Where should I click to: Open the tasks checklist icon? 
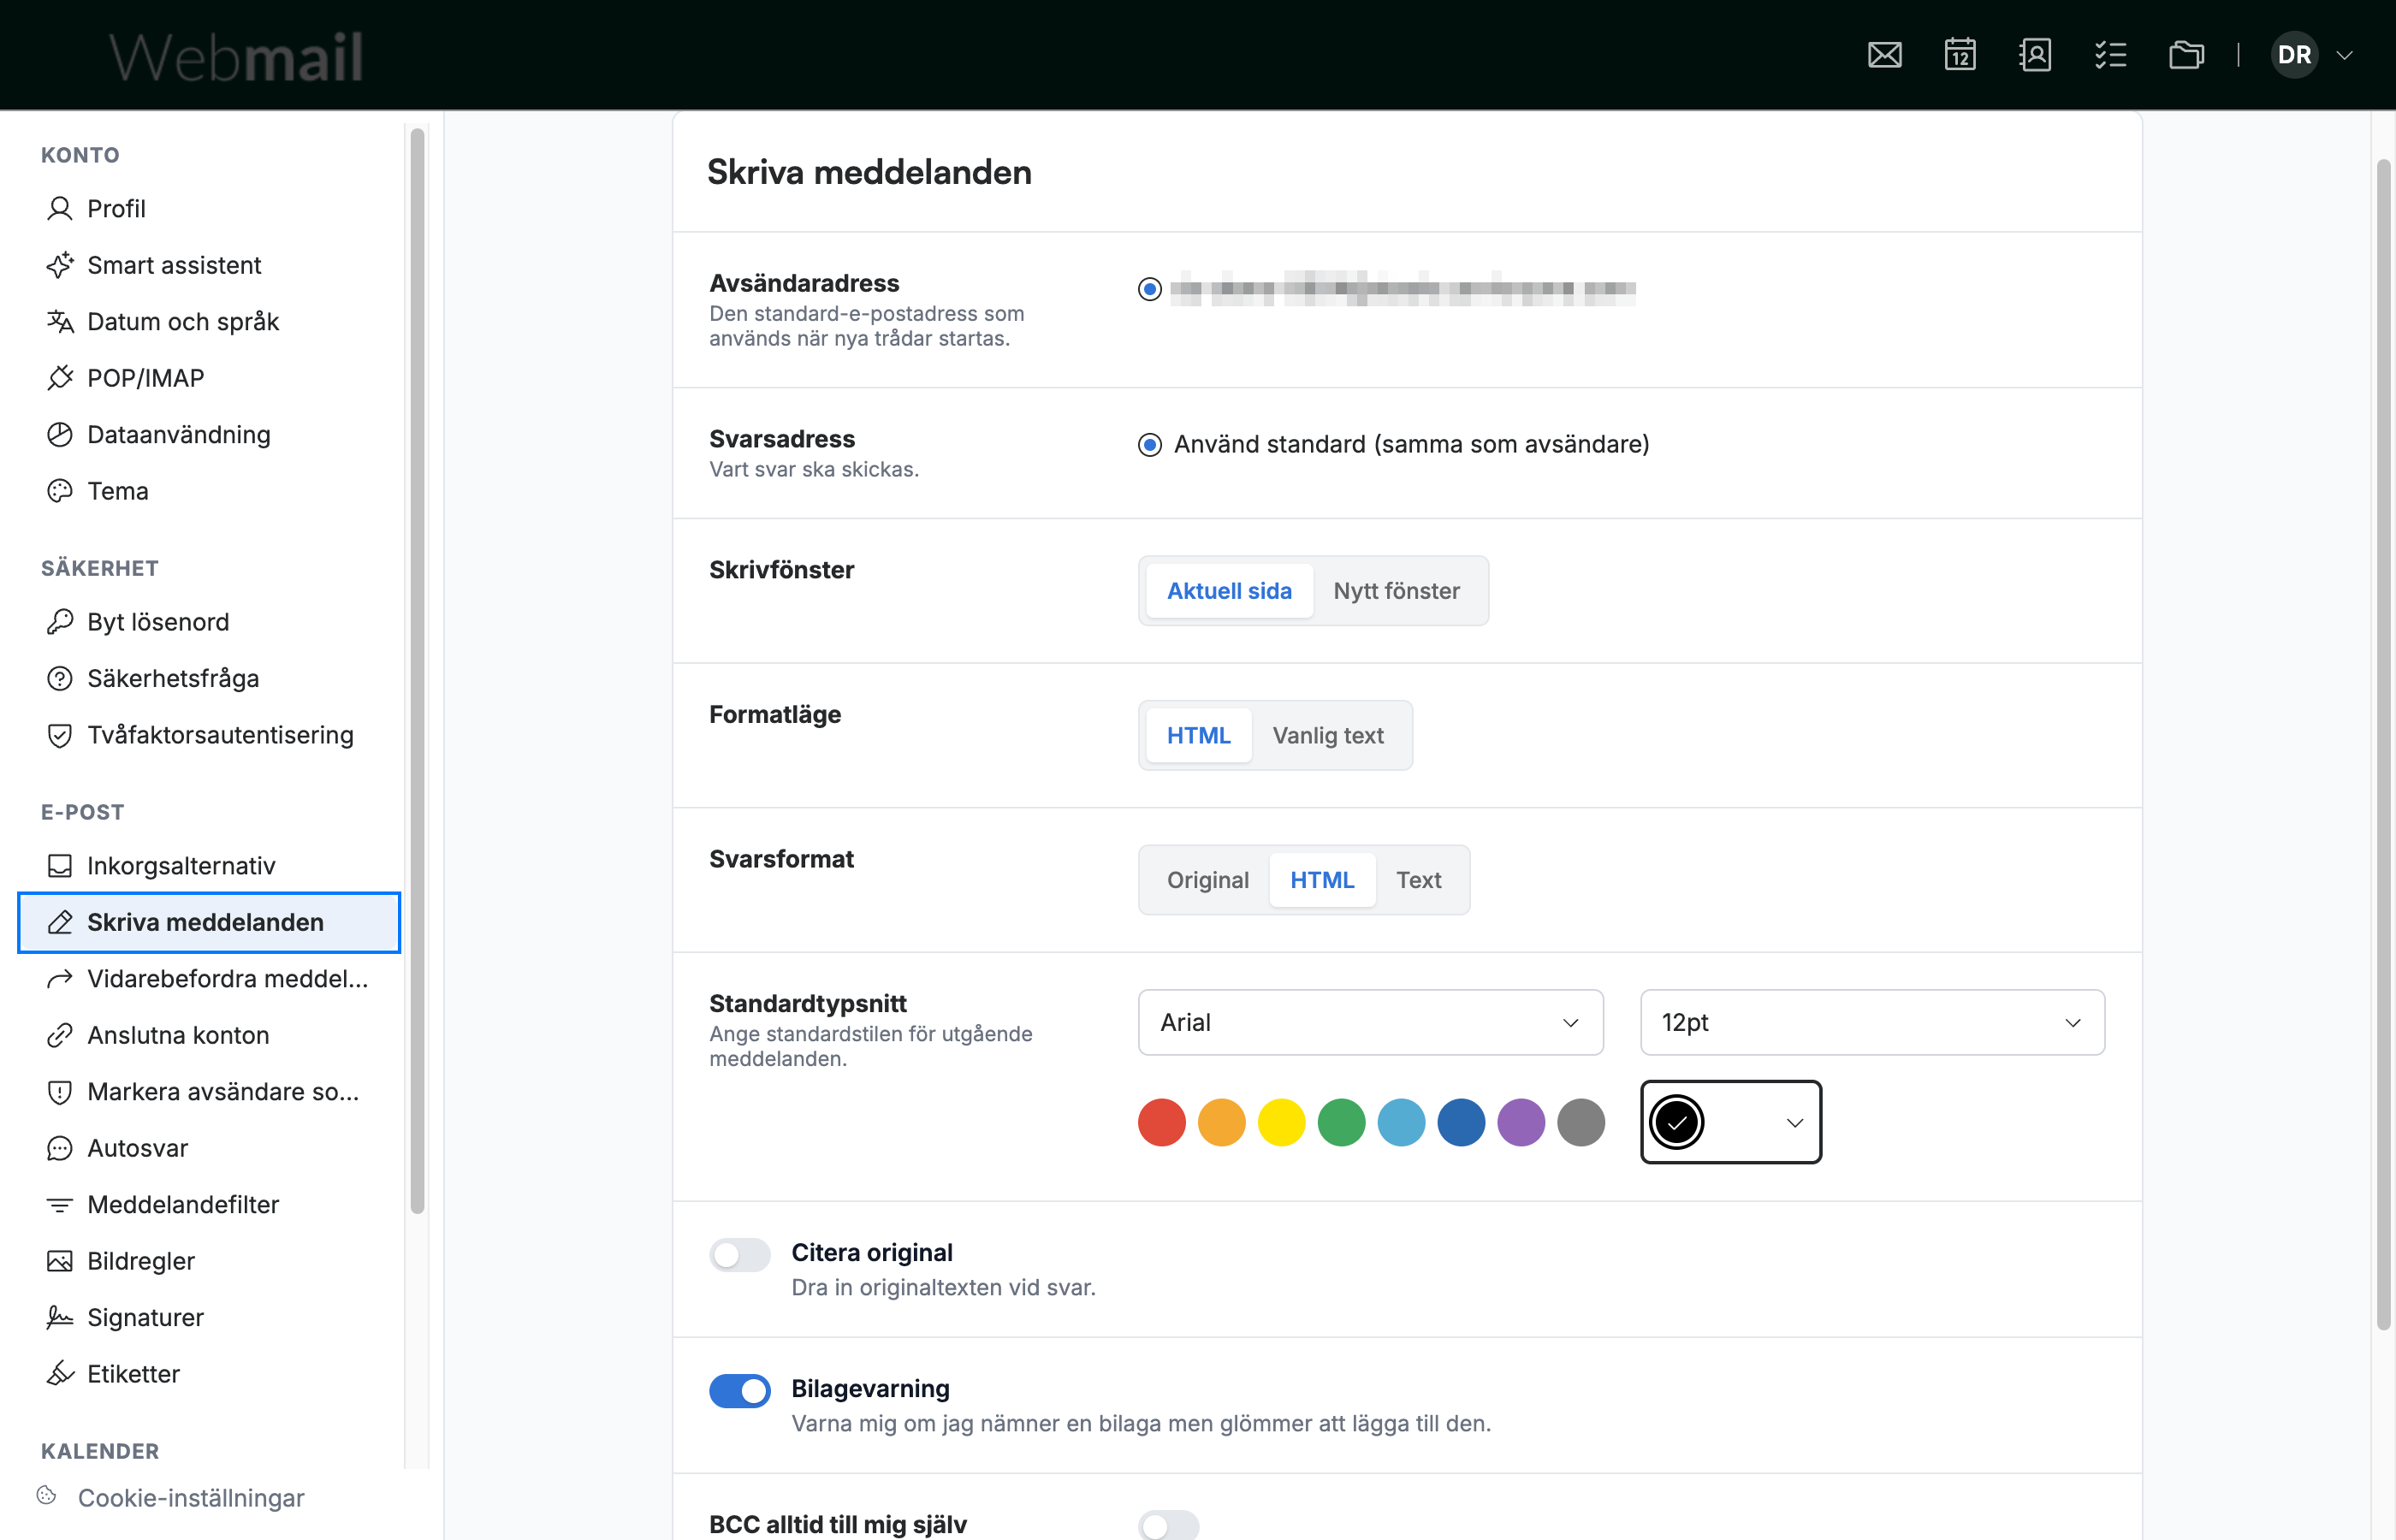pyautogui.click(x=2110, y=55)
